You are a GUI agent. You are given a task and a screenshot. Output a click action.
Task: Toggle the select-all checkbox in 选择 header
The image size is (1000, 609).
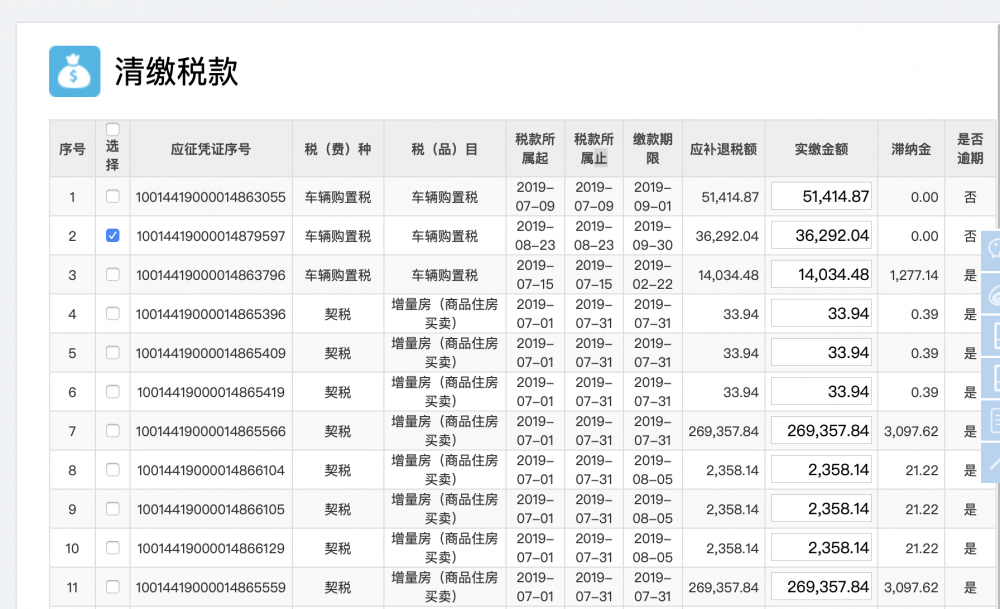pos(112,129)
